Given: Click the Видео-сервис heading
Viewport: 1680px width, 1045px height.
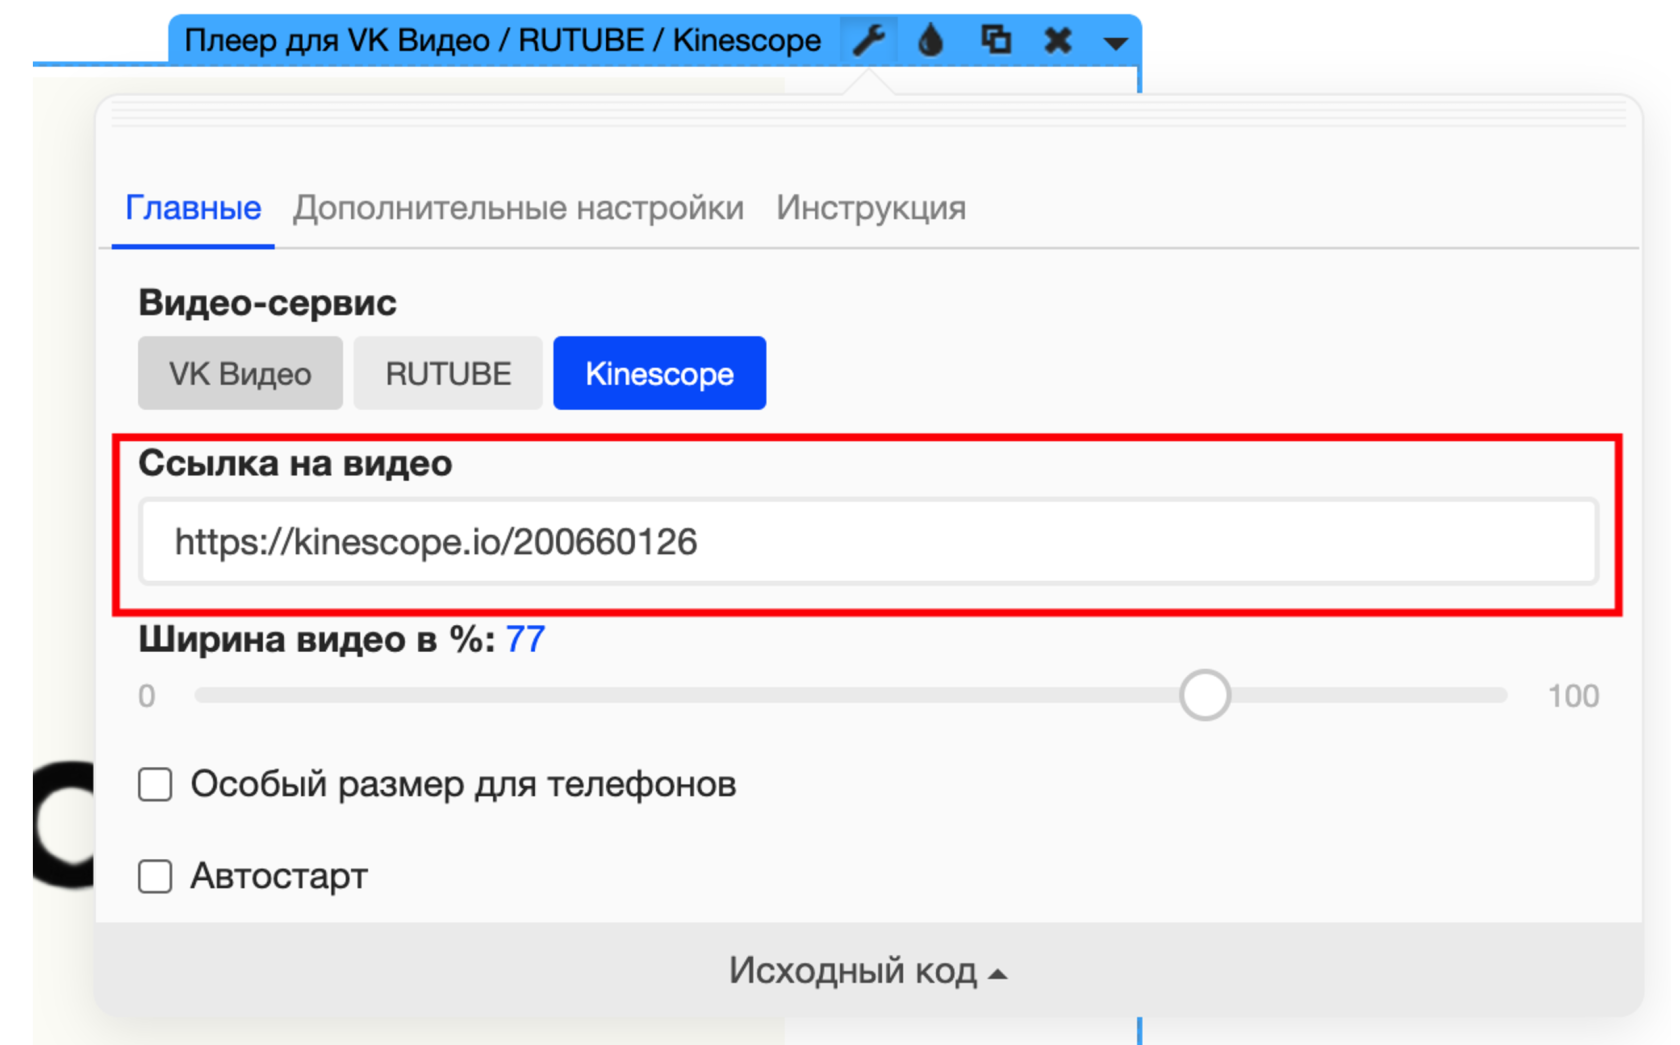Looking at the screenshot, I should [267, 302].
